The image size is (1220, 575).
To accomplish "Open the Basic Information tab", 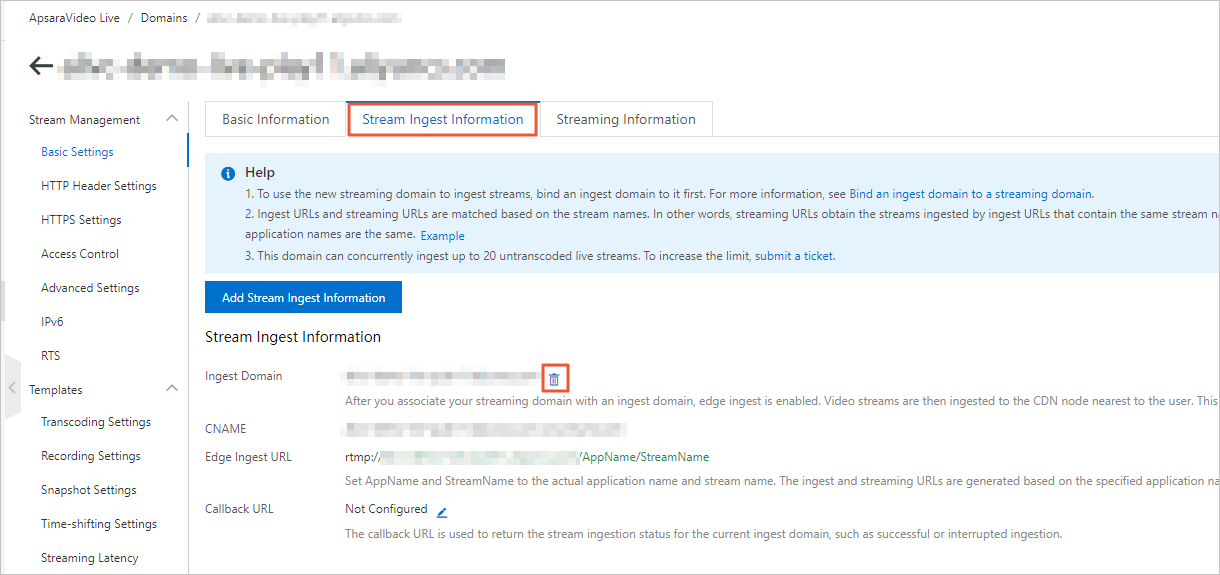I will point(276,119).
